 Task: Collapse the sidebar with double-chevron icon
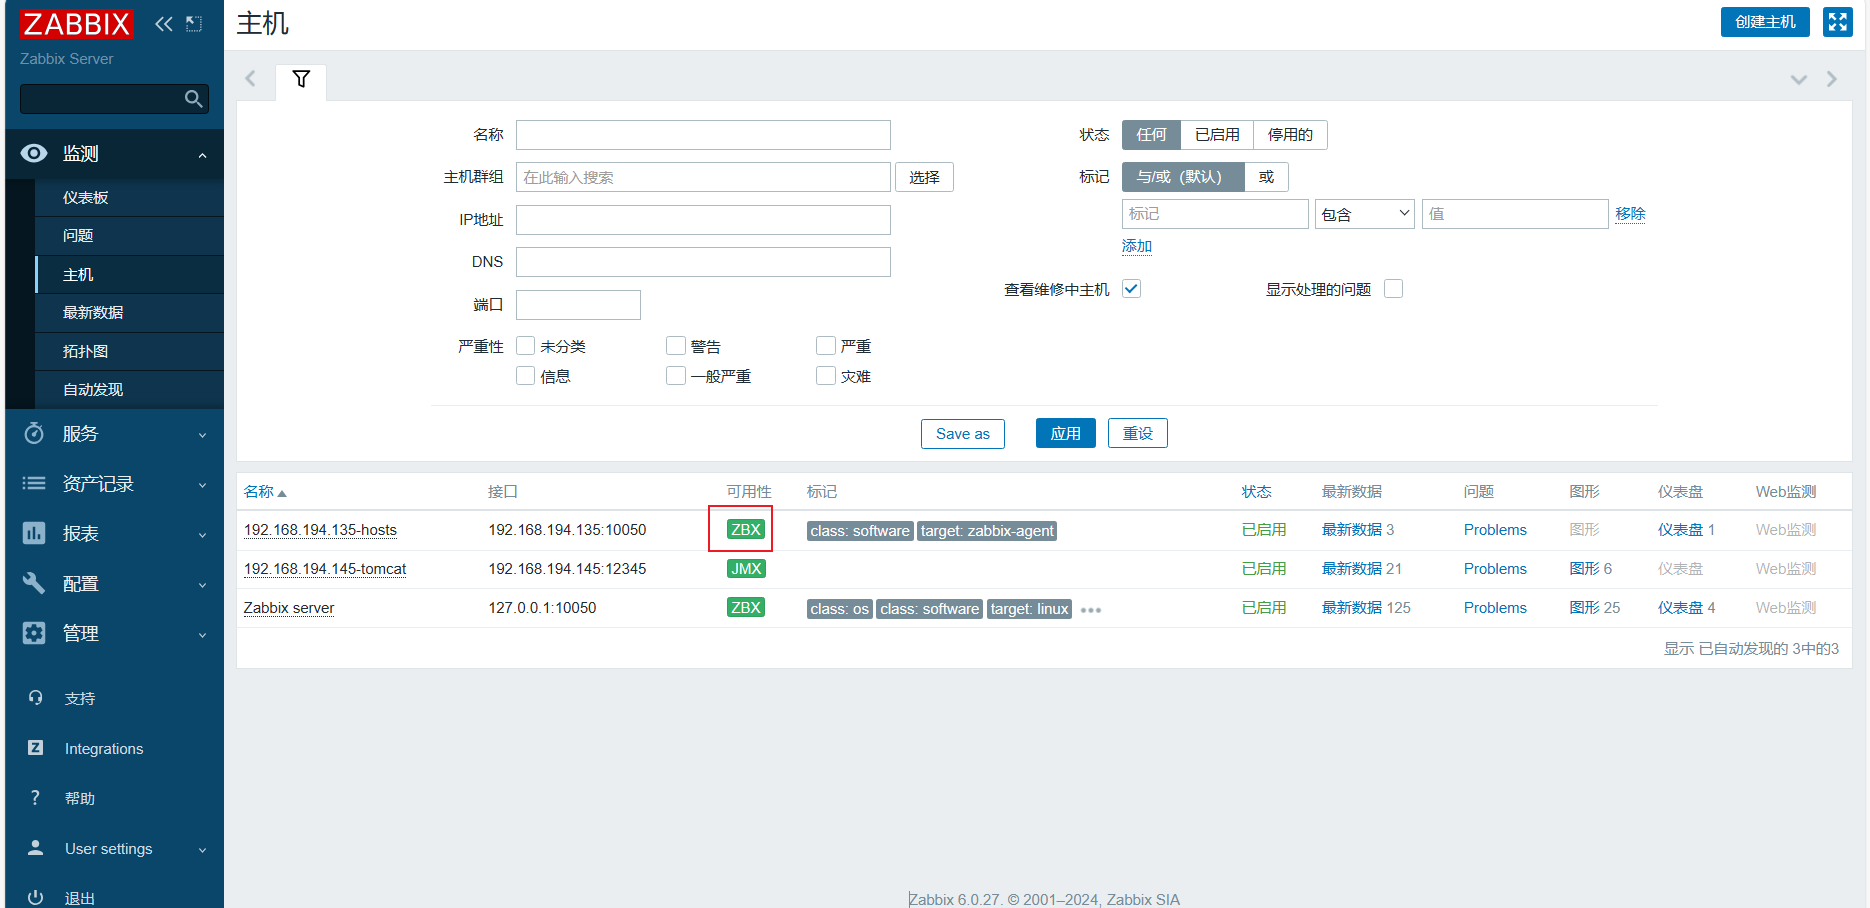pos(164,24)
